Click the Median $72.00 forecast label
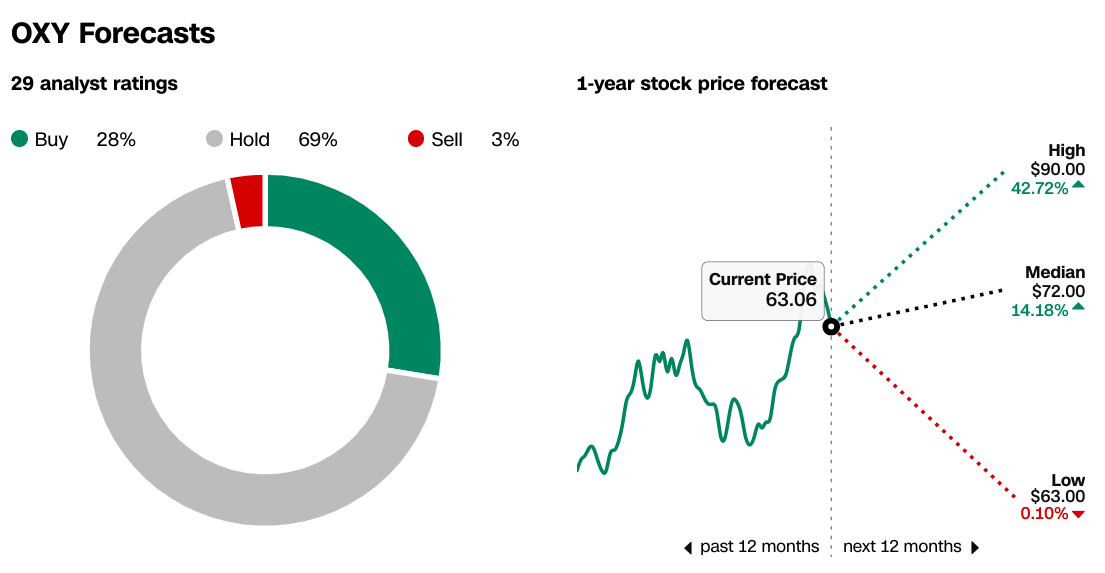The image size is (1105, 573). pos(1048,291)
